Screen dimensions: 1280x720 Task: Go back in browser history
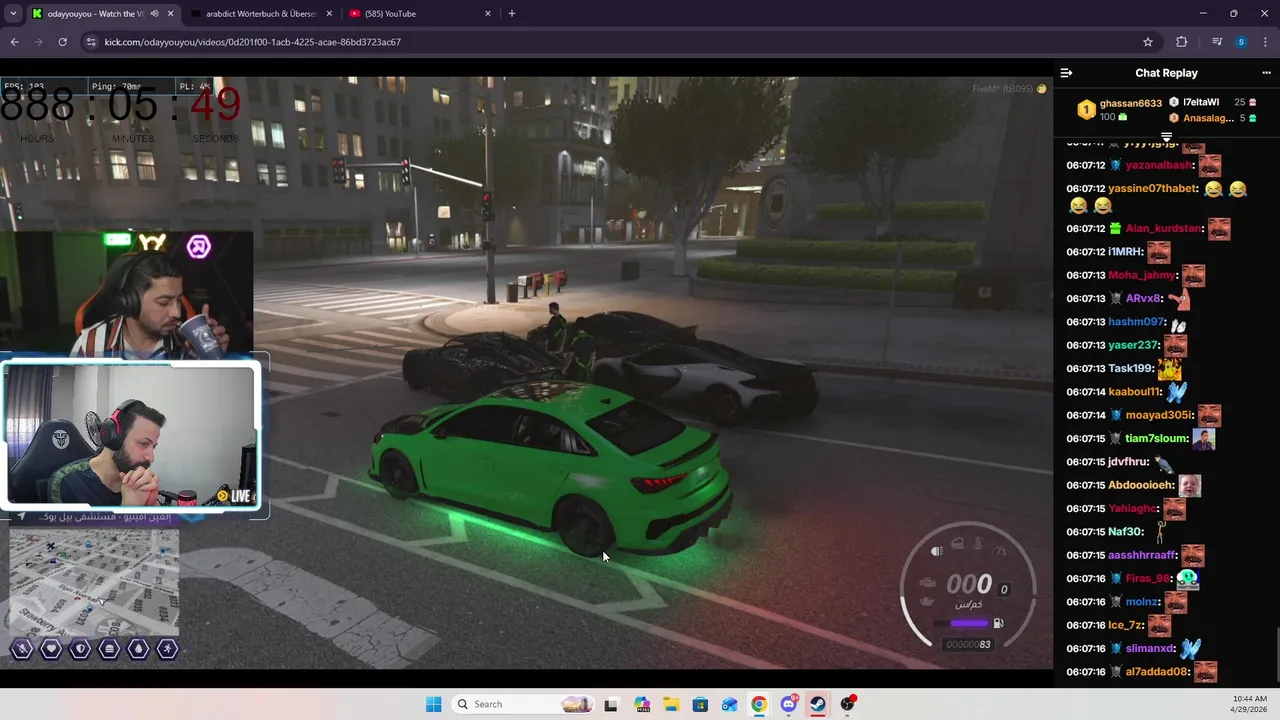click(14, 42)
